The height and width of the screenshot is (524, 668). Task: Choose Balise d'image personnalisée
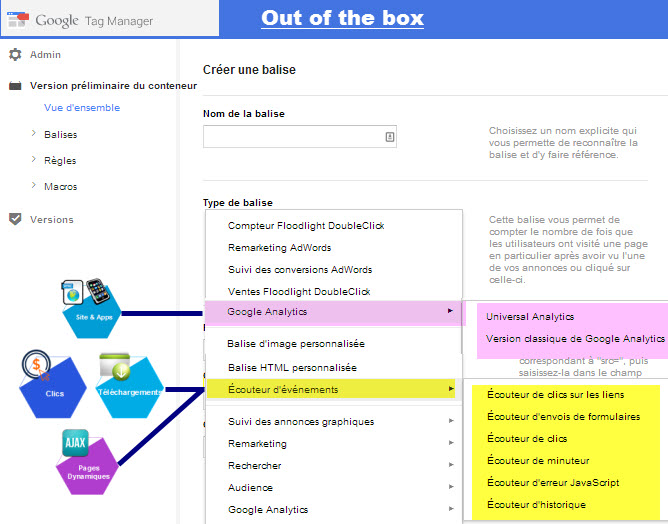click(x=296, y=344)
